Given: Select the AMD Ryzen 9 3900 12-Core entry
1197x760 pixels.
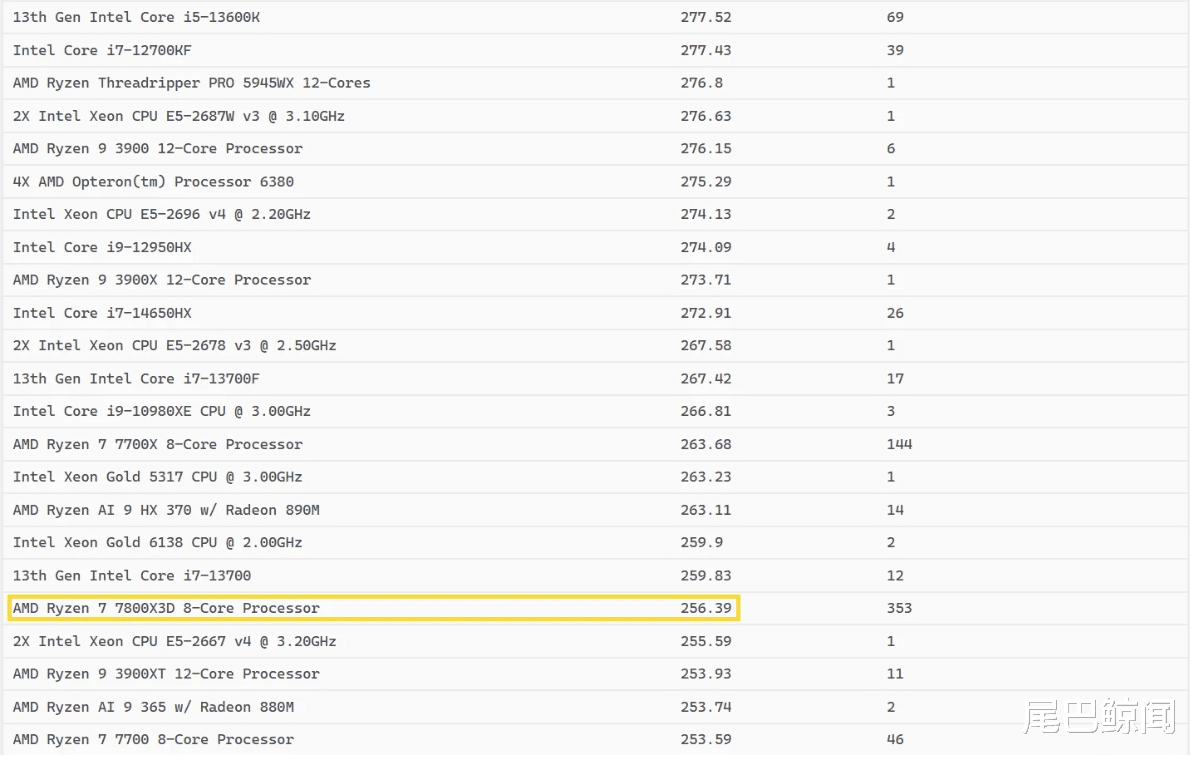Looking at the screenshot, I should click(x=157, y=149).
